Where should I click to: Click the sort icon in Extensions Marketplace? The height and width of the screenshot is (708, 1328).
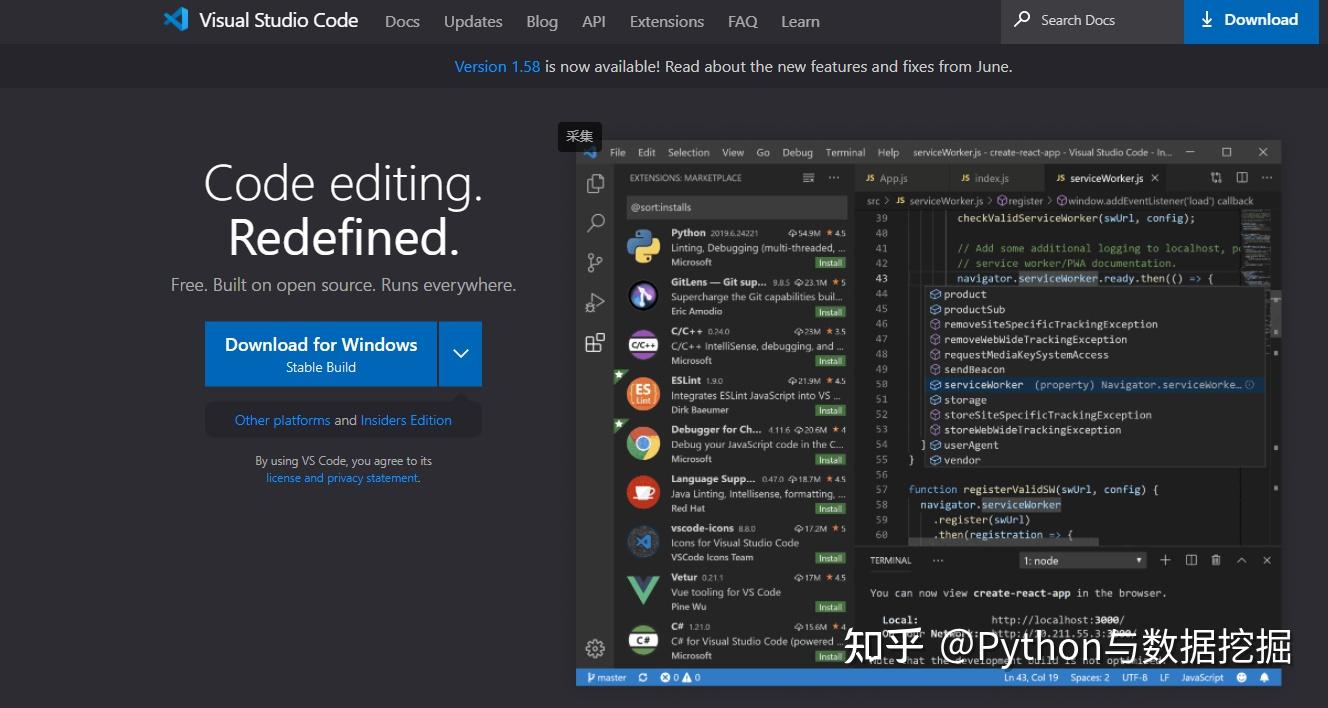(x=806, y=176)
